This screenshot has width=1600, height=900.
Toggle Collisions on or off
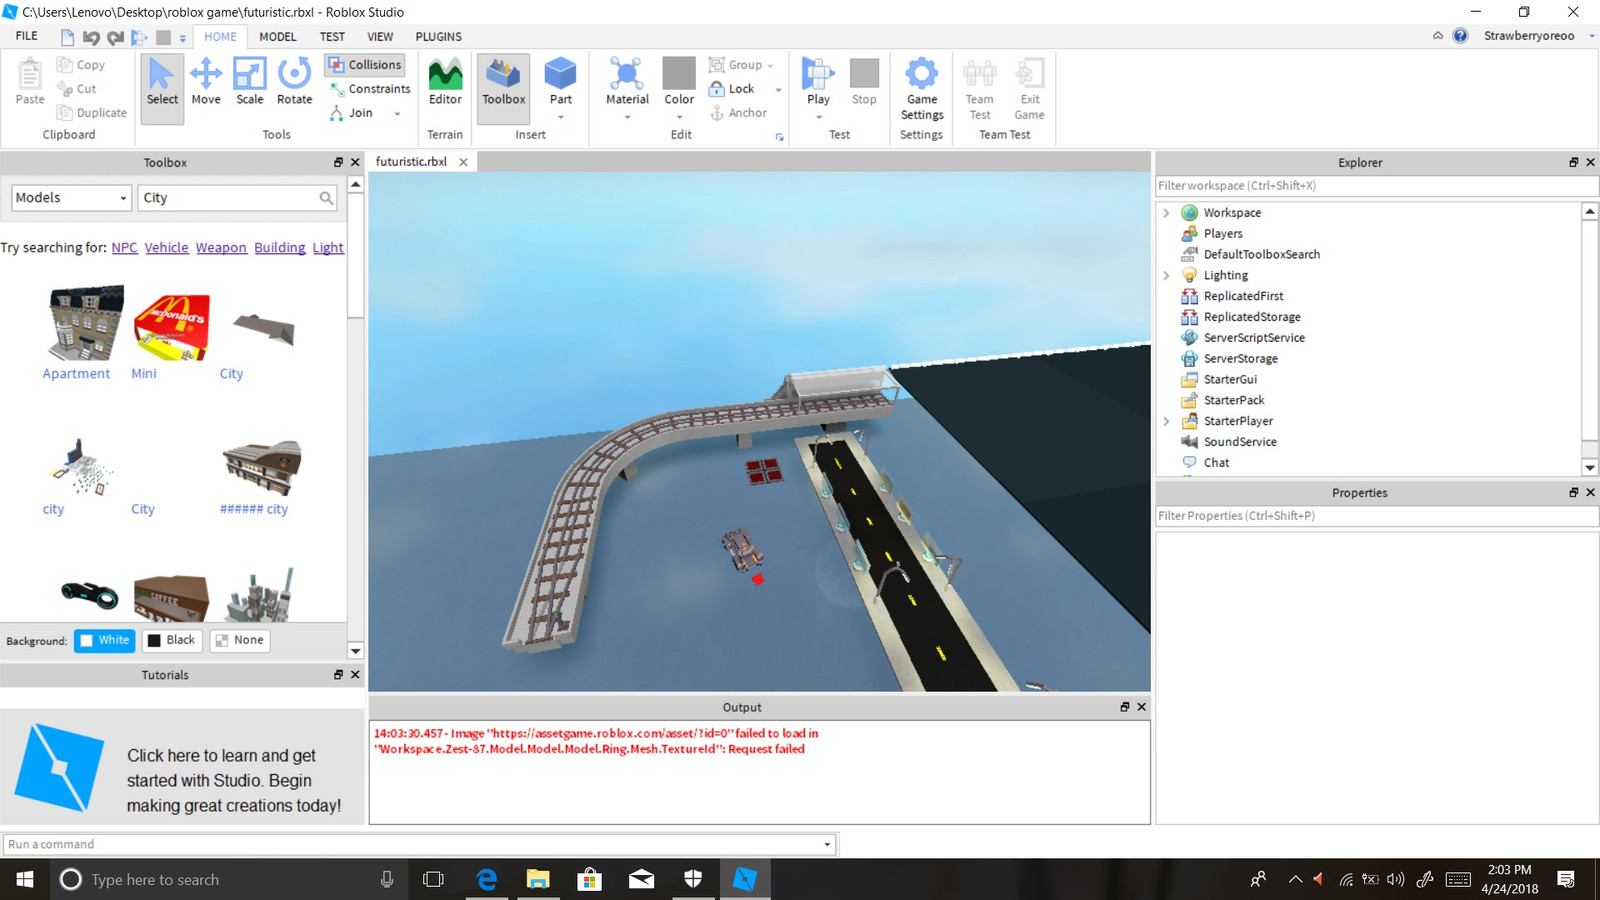[364, 65]
